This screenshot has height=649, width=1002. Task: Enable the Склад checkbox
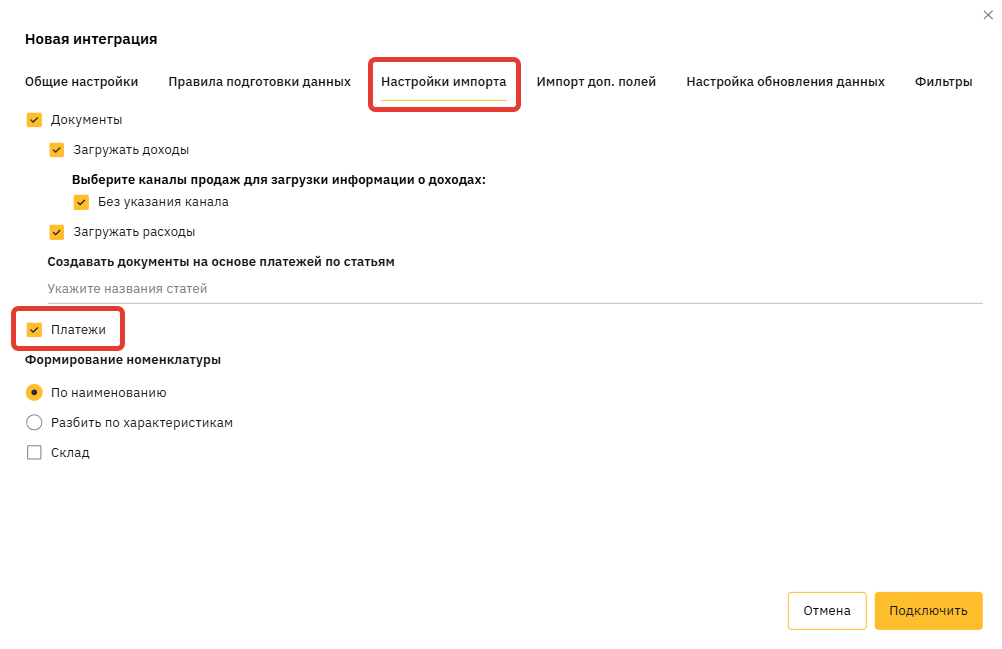pos(34,453)
